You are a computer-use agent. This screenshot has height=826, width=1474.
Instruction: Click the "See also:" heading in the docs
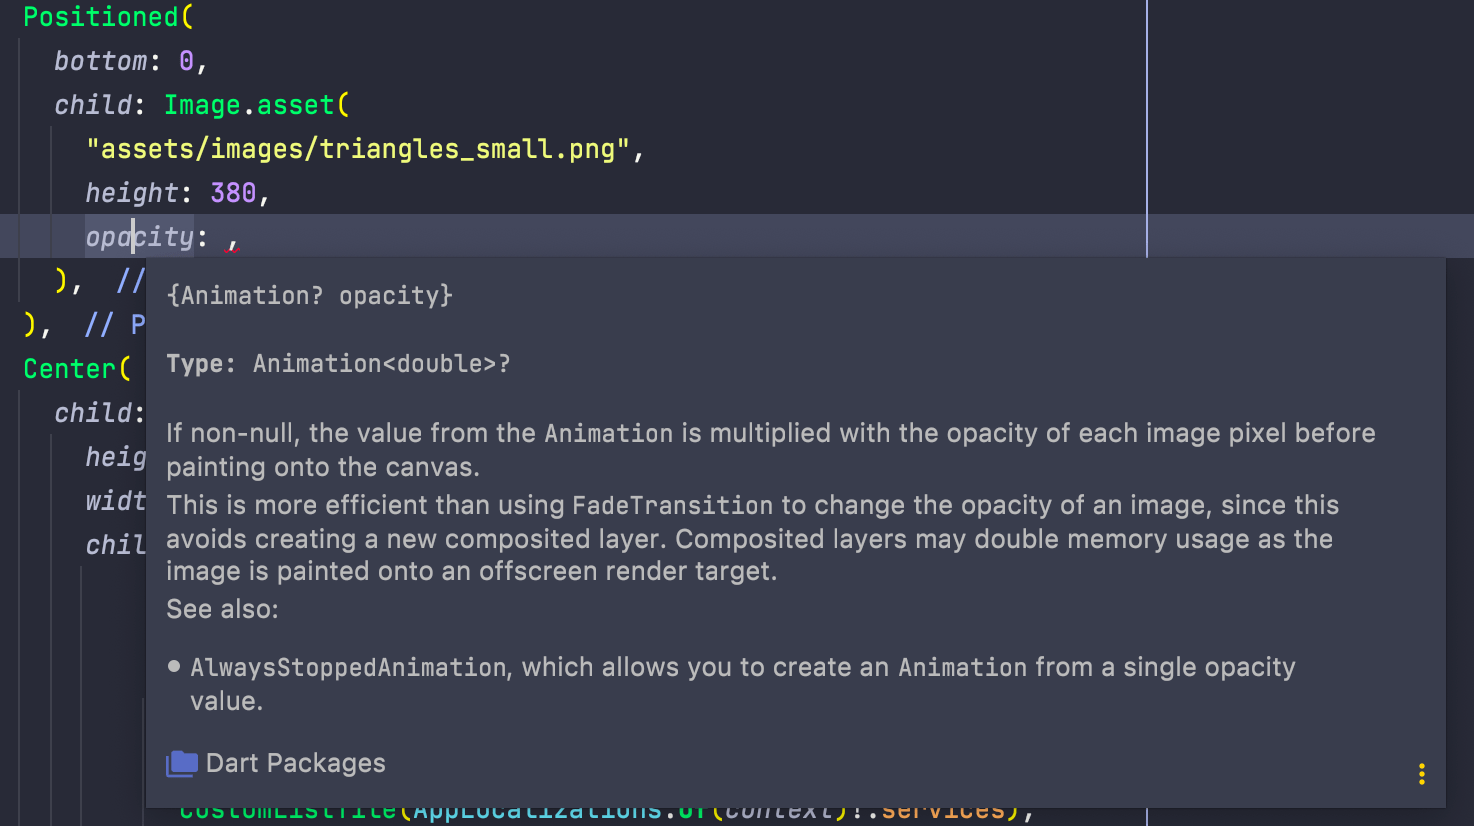coord(222,609)
